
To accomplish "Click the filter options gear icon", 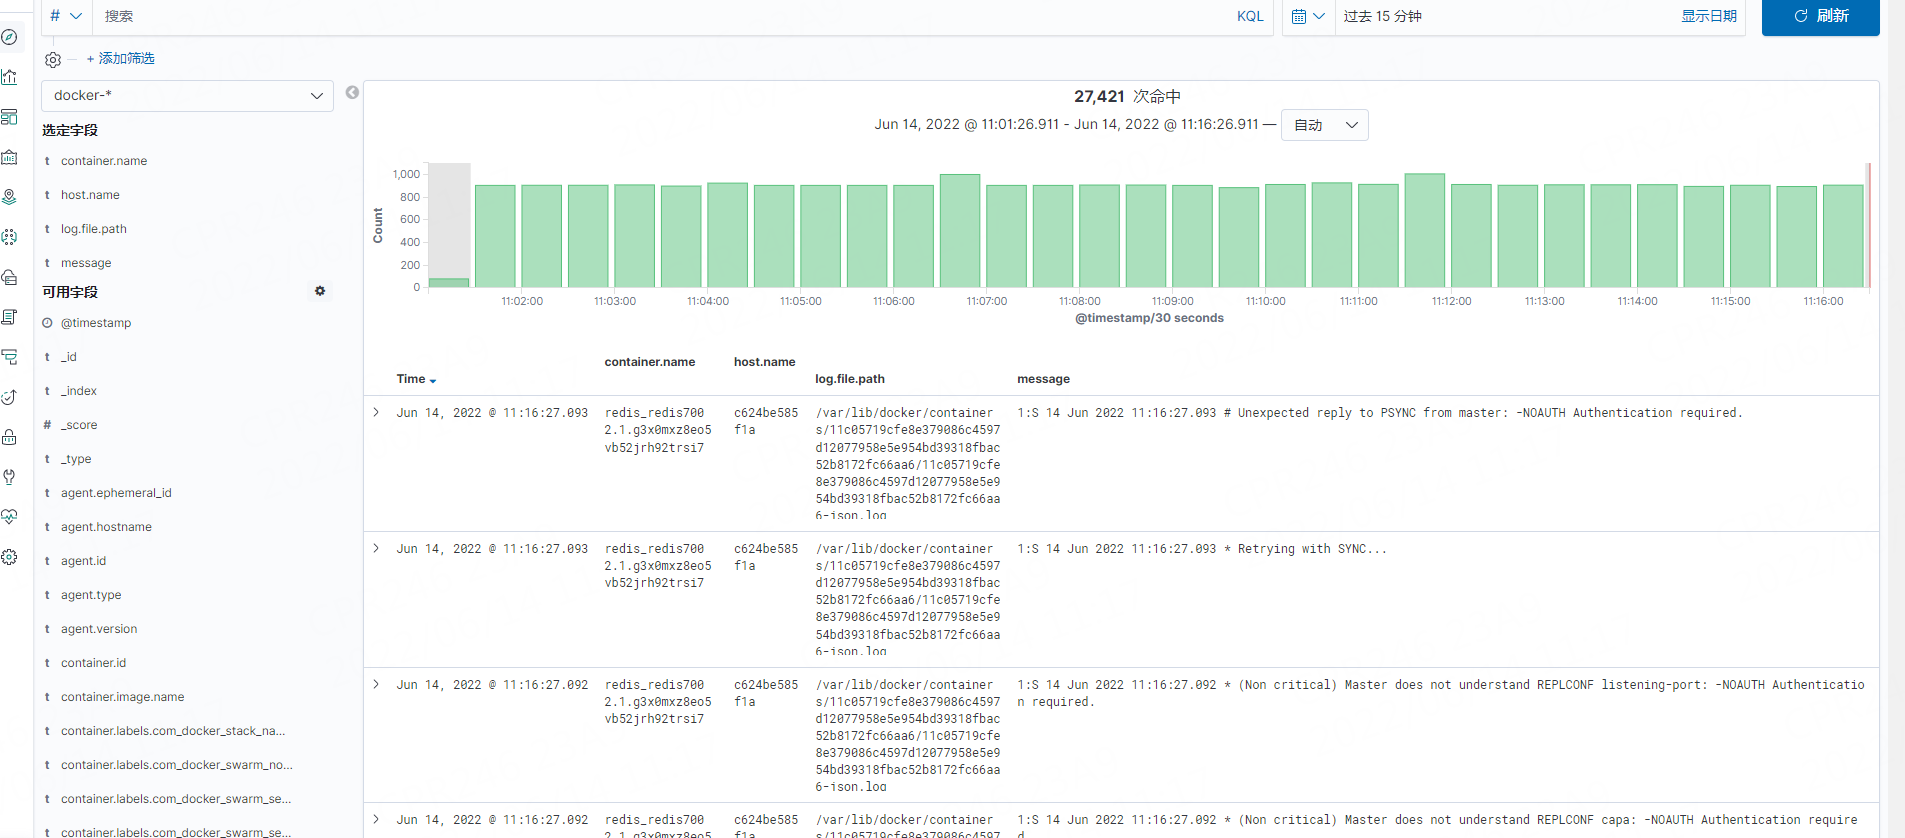I will tap(53, 60).
